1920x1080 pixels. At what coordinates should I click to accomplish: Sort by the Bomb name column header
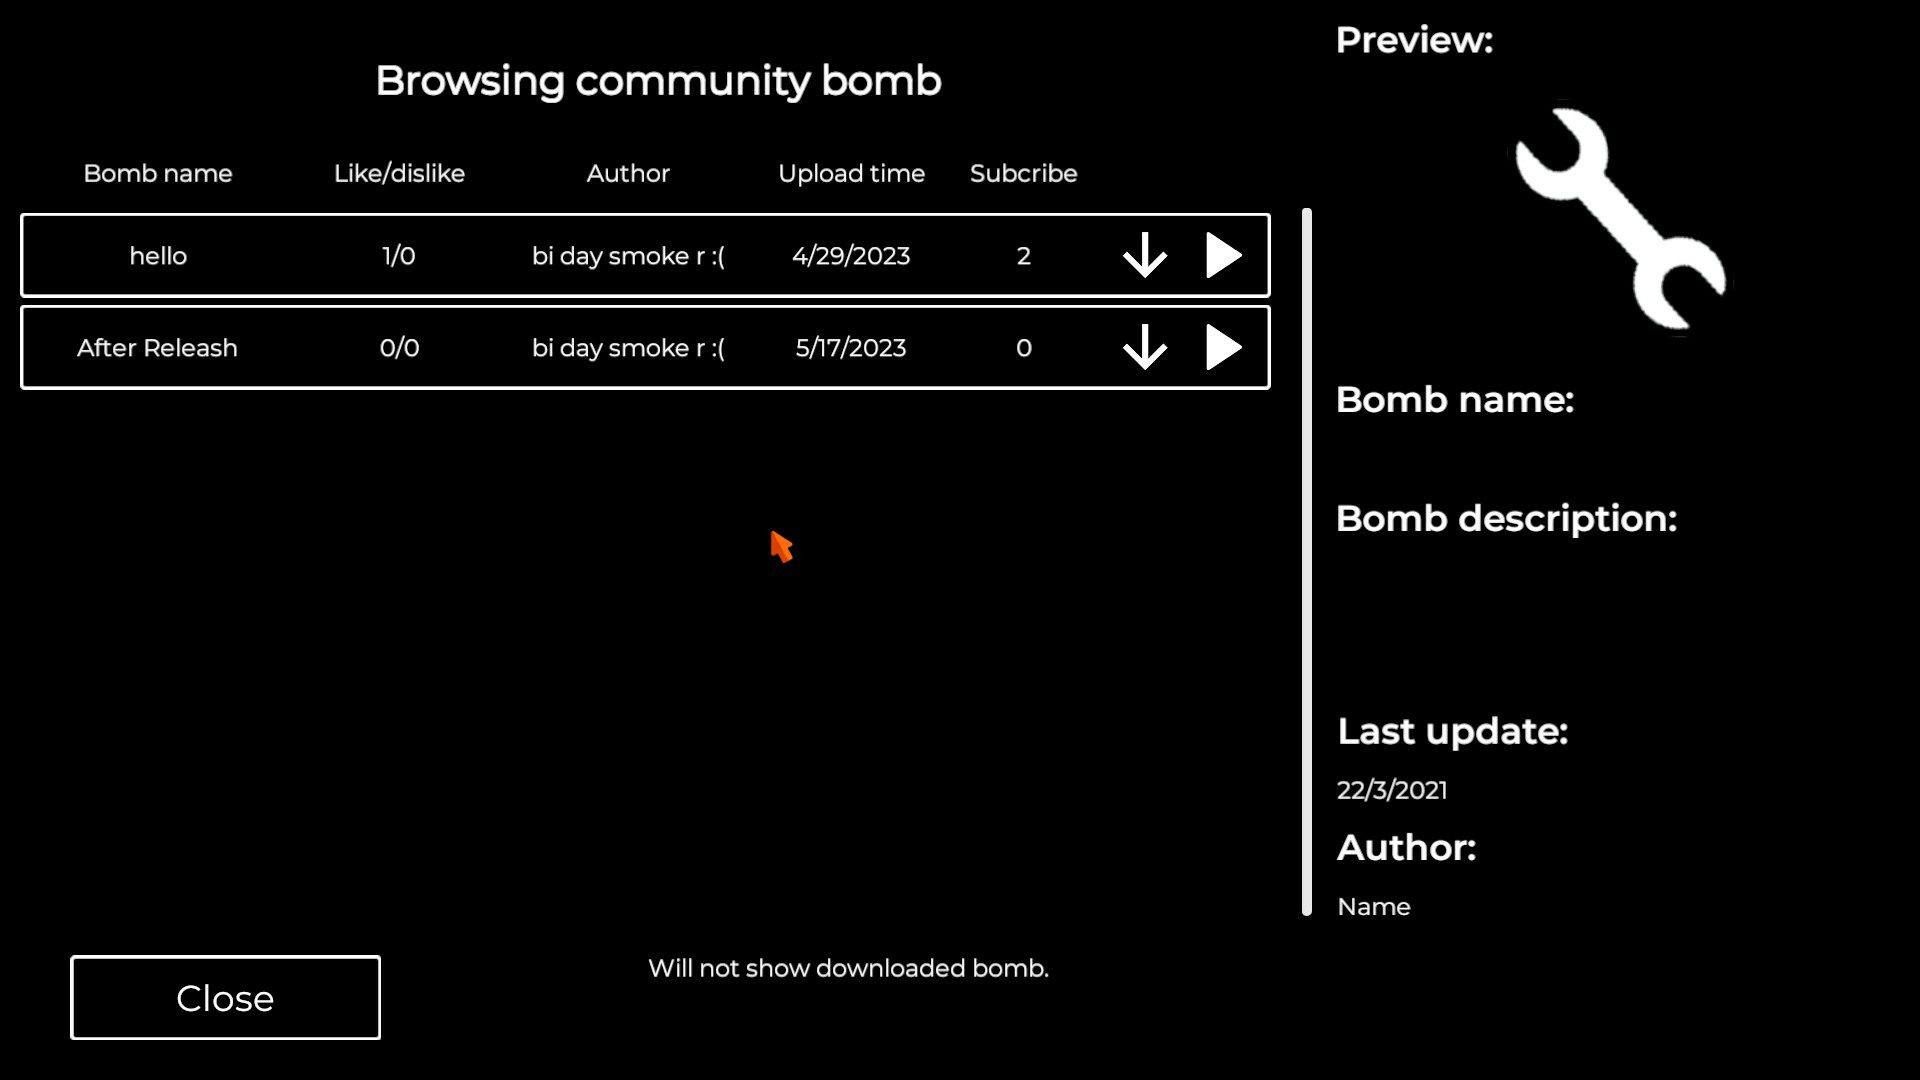point(157,173)
